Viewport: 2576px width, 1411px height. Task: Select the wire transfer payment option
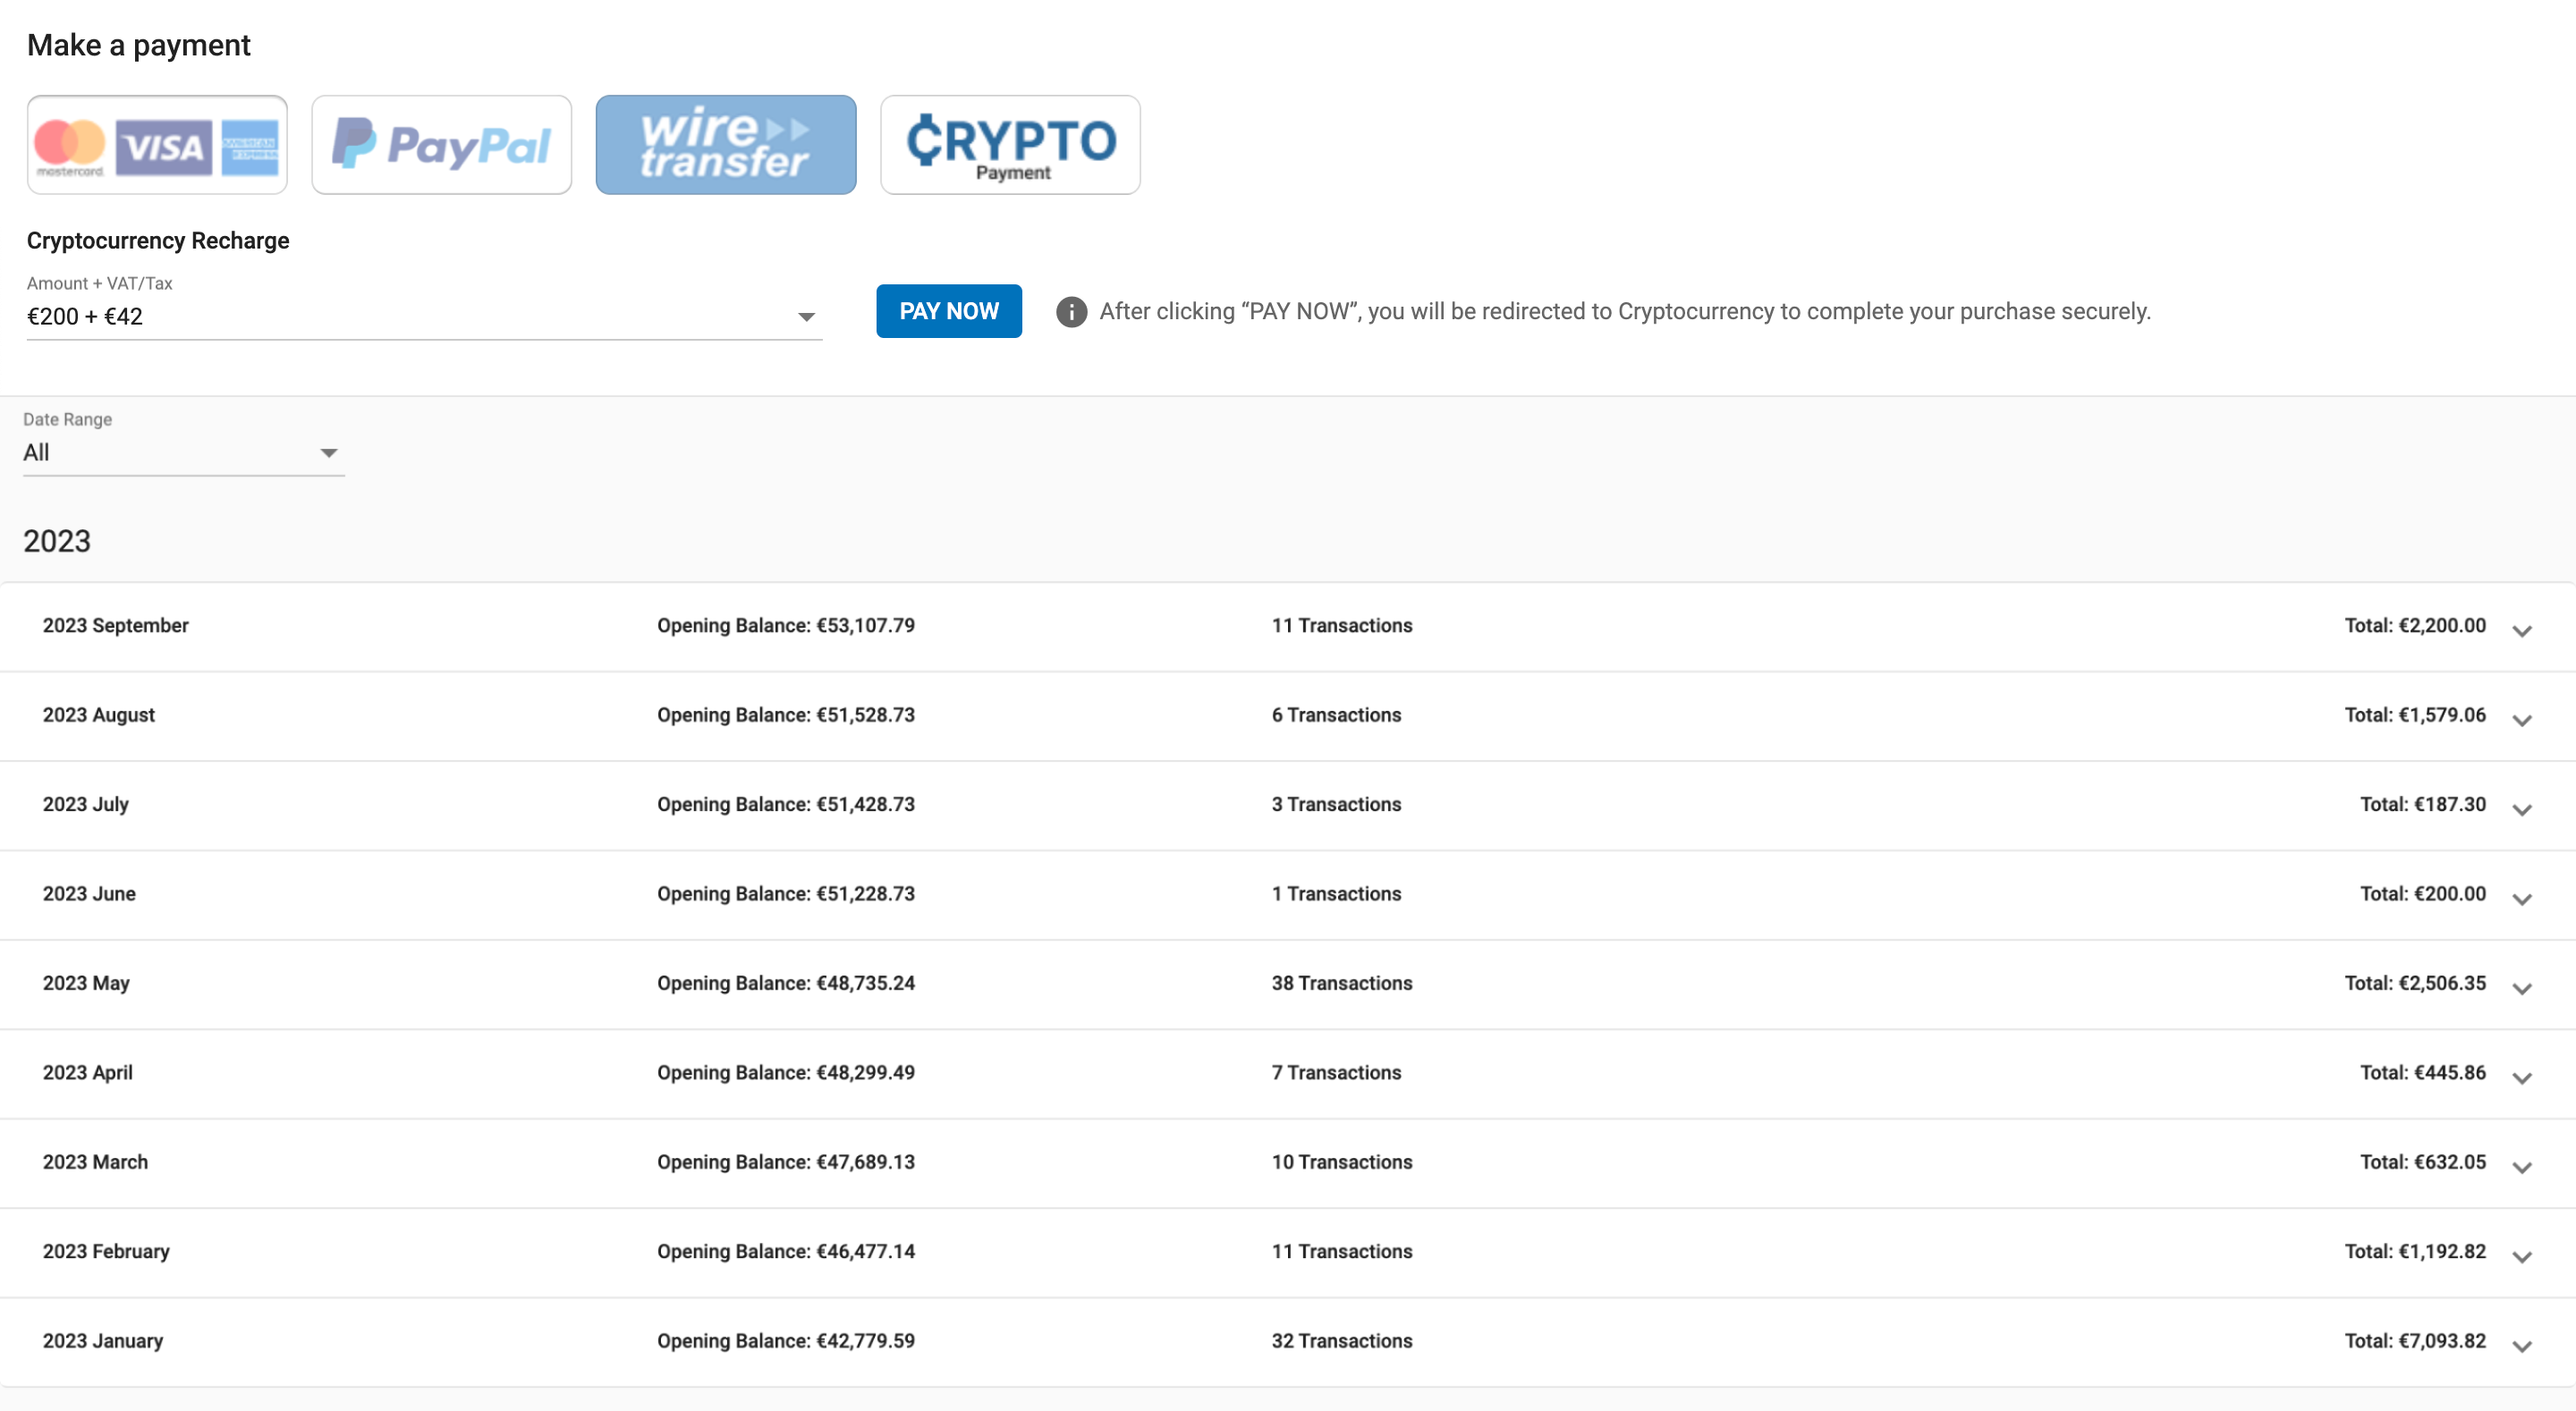[726, 145]
